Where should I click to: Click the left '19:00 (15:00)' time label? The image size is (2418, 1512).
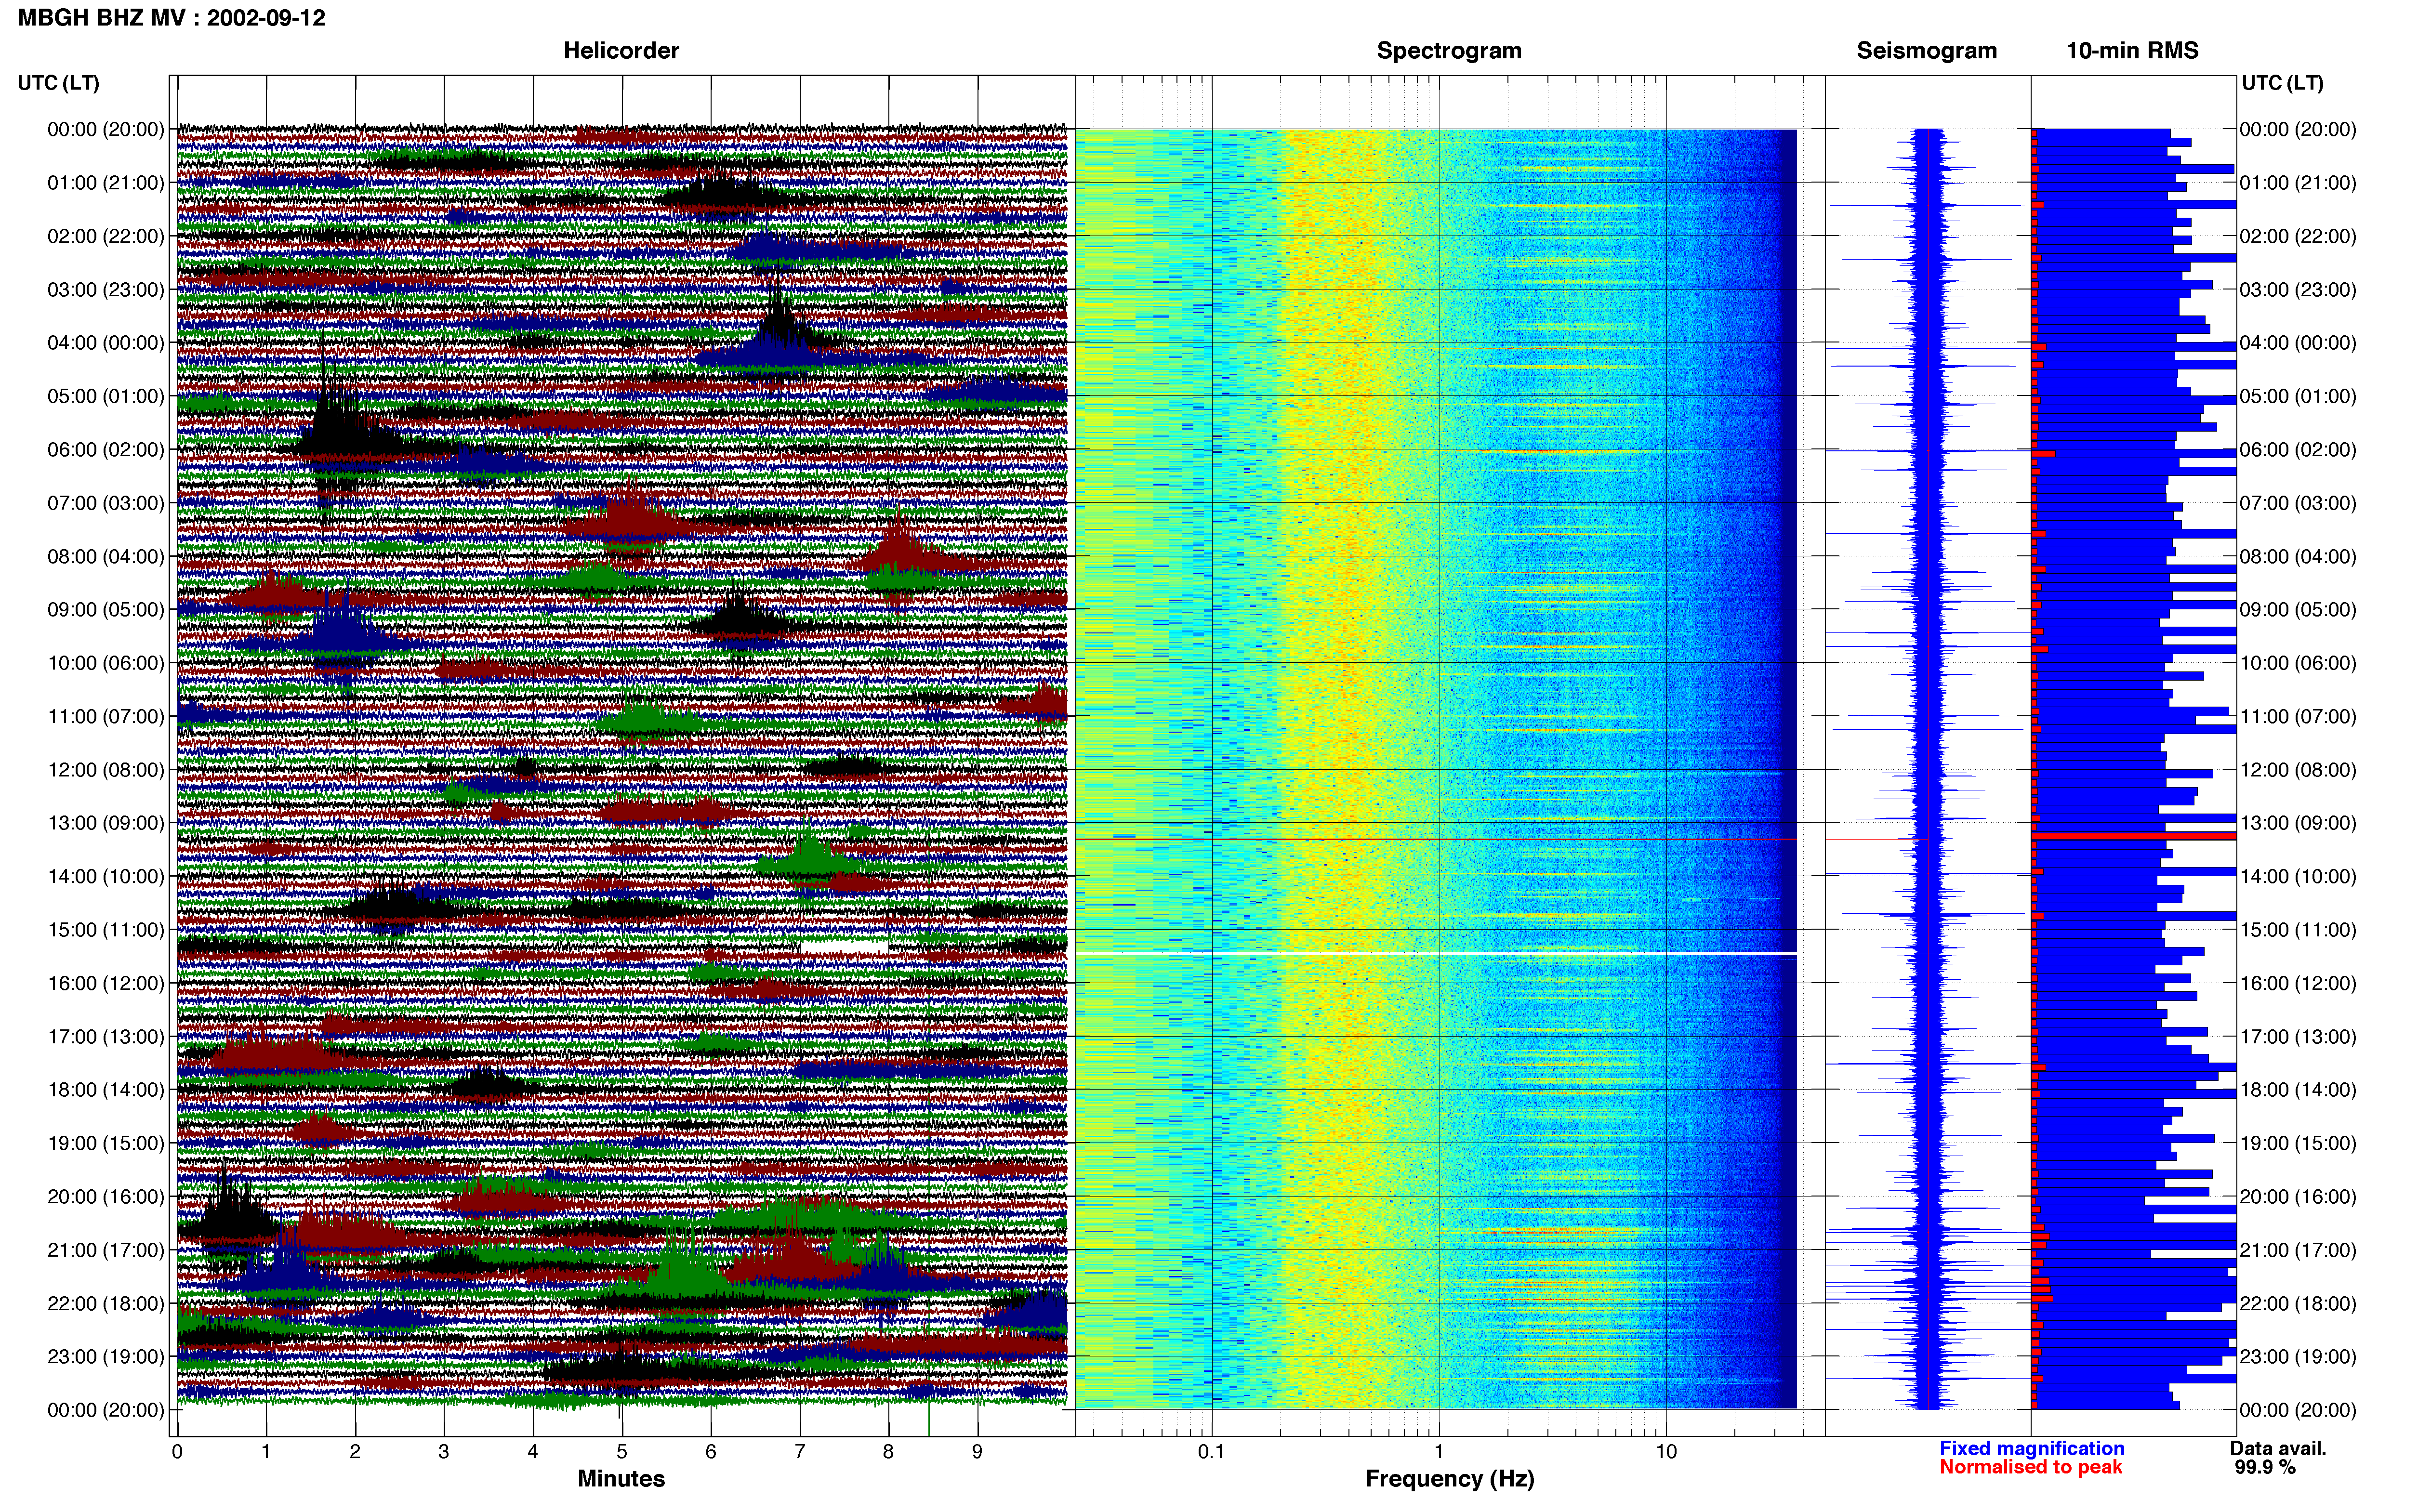(x=105, y=1143)
